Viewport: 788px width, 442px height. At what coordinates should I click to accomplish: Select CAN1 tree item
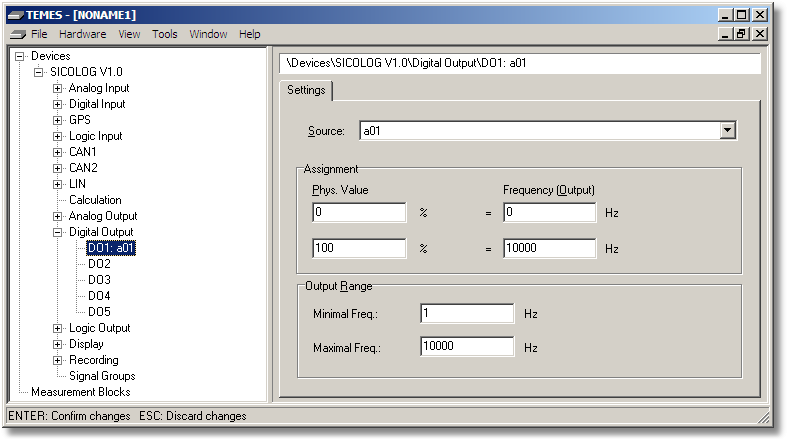pyautogui.click(x=82, y=152)
